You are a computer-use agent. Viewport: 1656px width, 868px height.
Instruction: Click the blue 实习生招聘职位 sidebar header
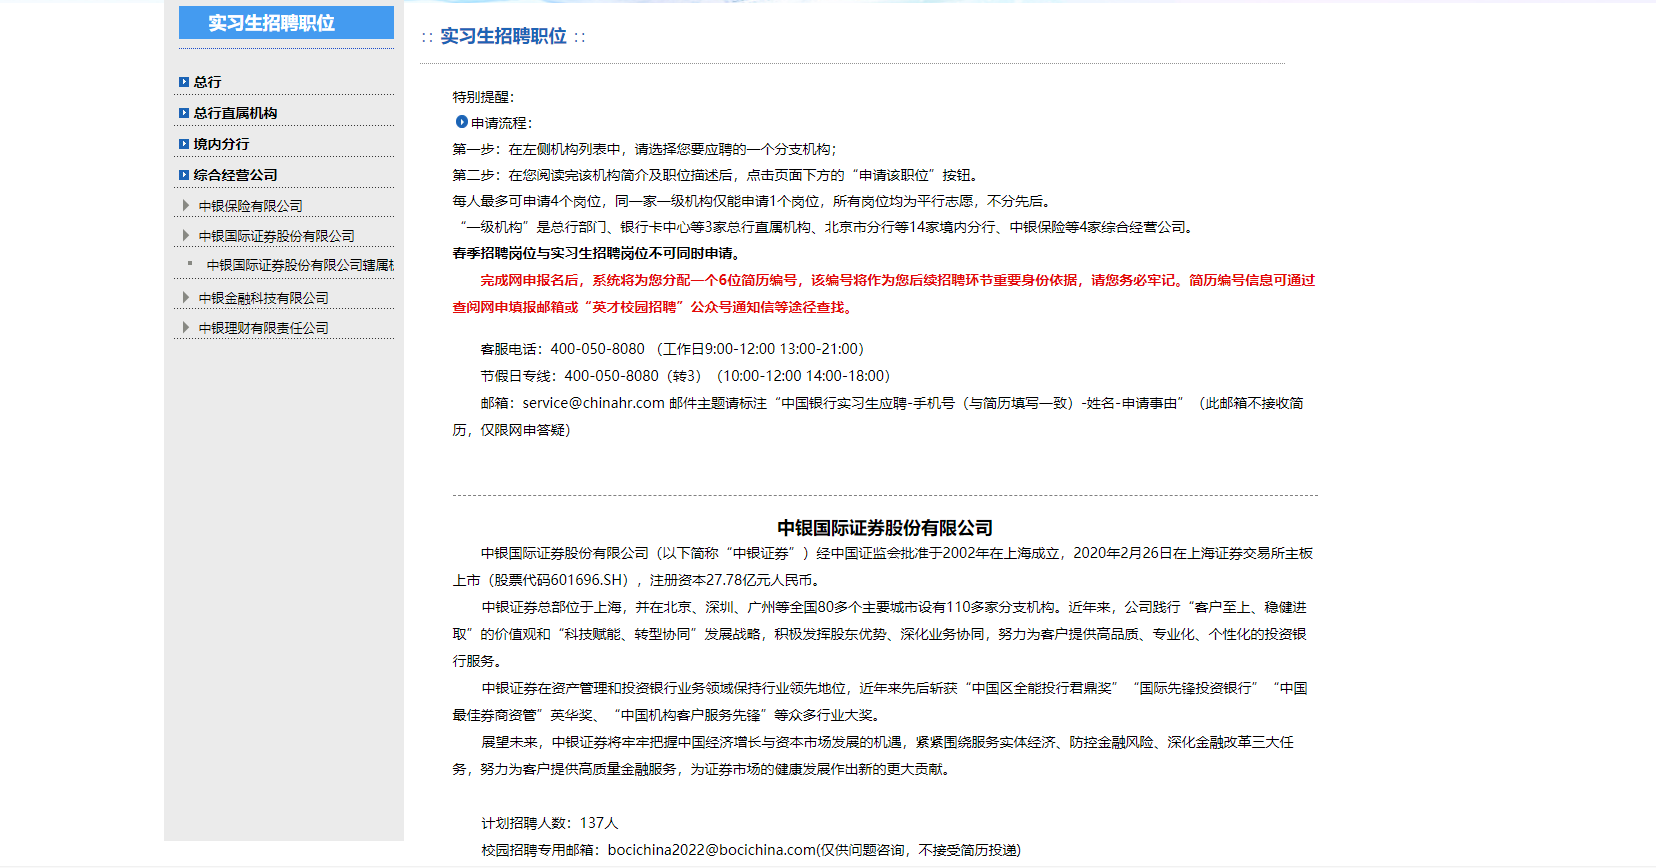(286, 23)
